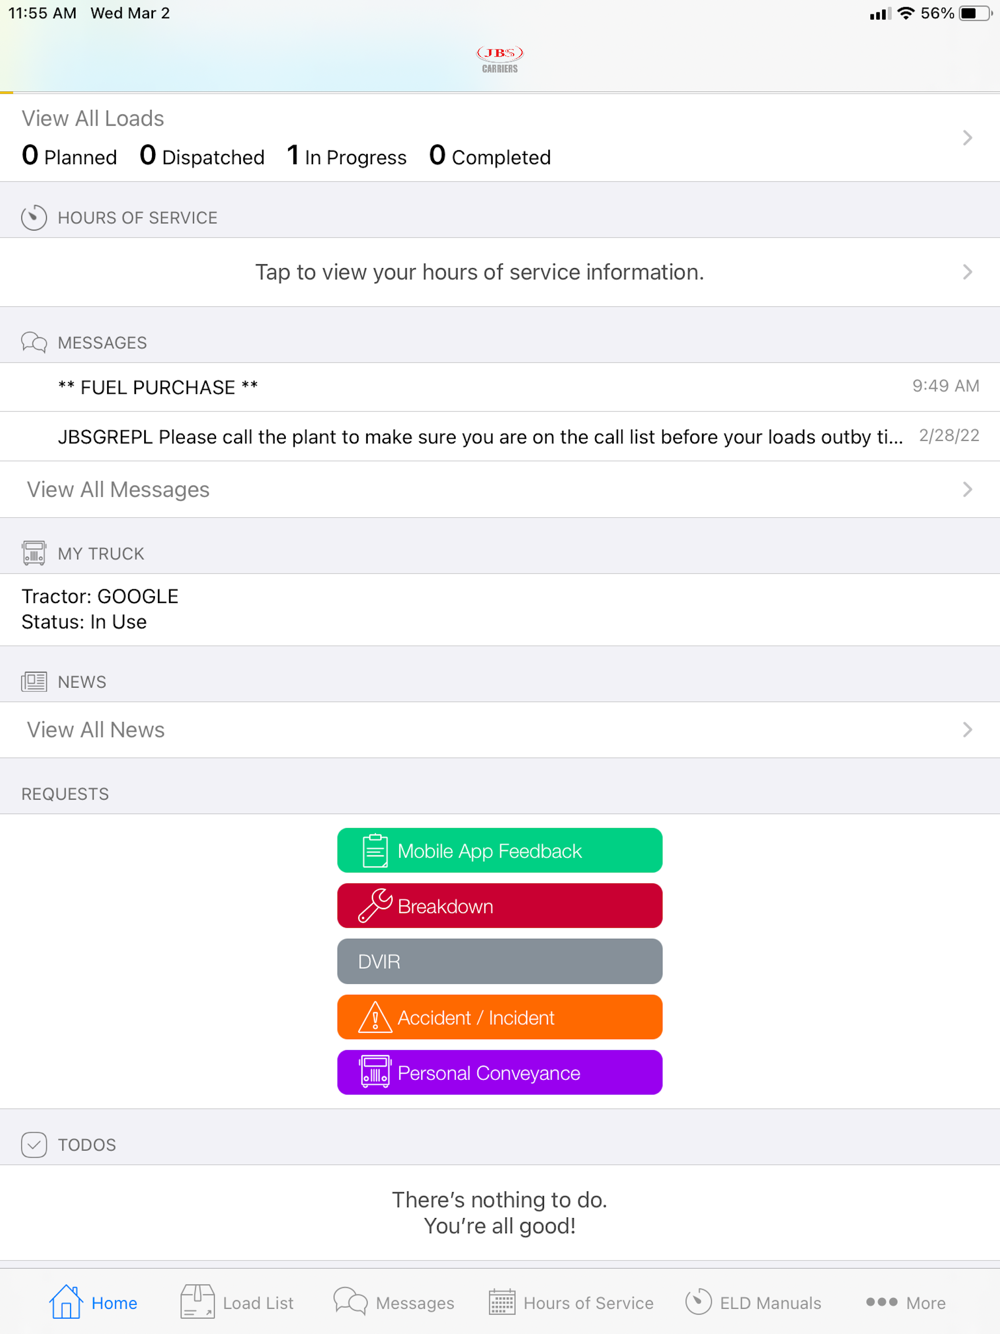Tap the My Truck section truck icon
The image size is (1000, 1334).
coord(34,553)
